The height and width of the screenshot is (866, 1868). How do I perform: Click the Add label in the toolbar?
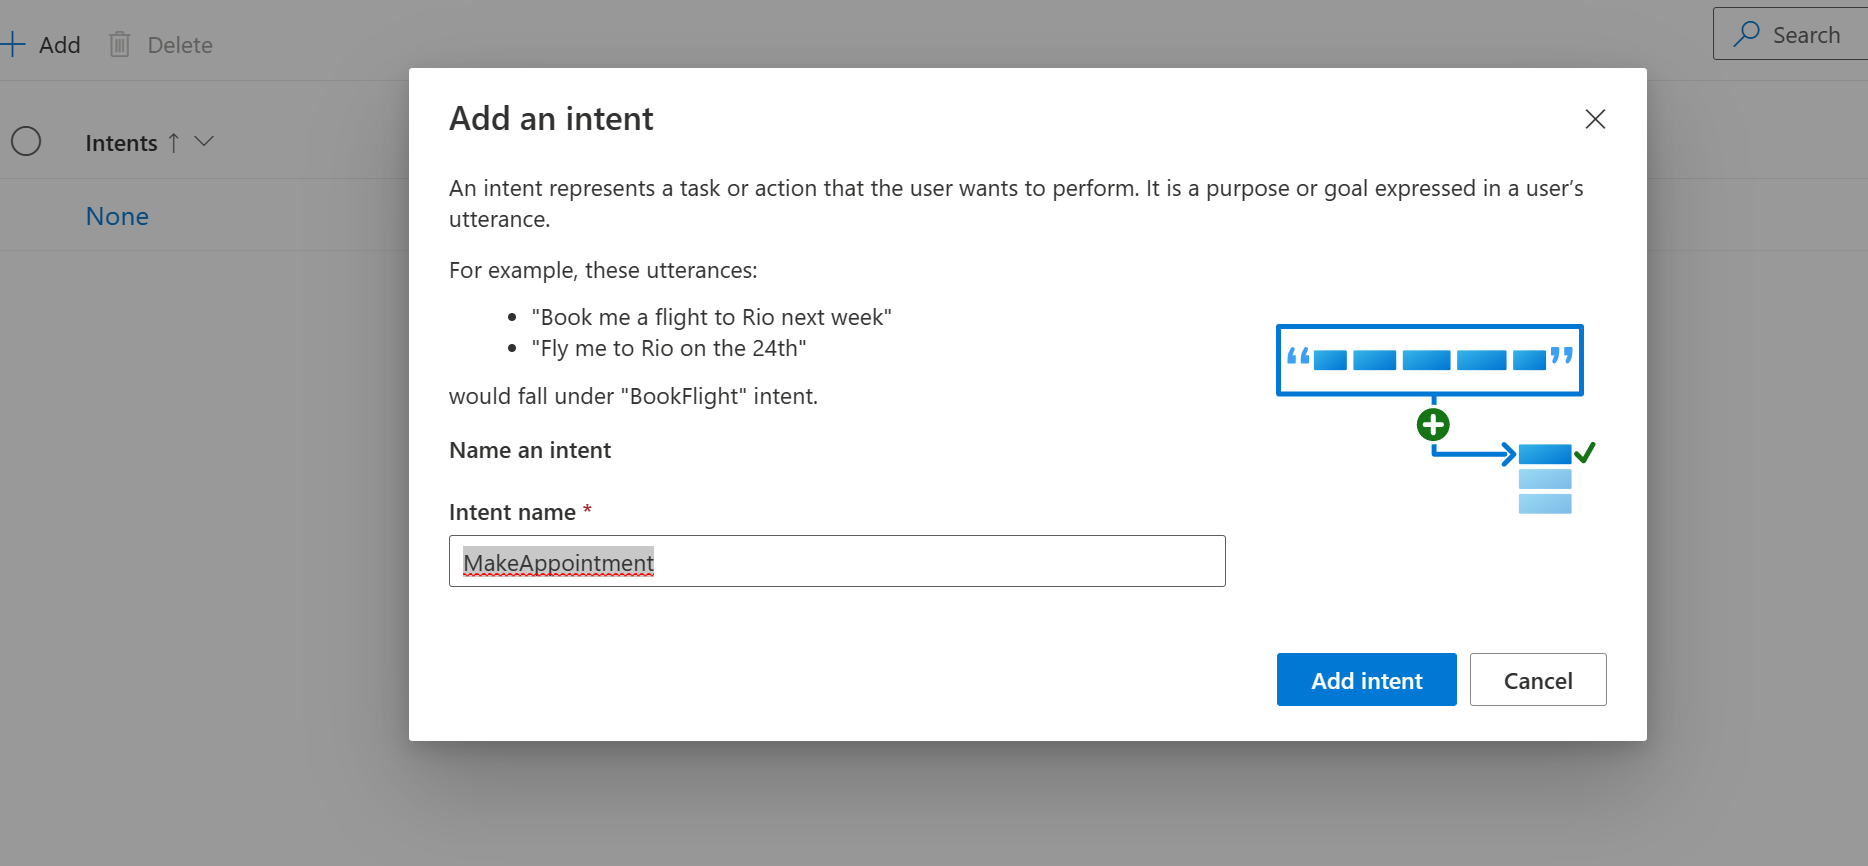[60, 45]
